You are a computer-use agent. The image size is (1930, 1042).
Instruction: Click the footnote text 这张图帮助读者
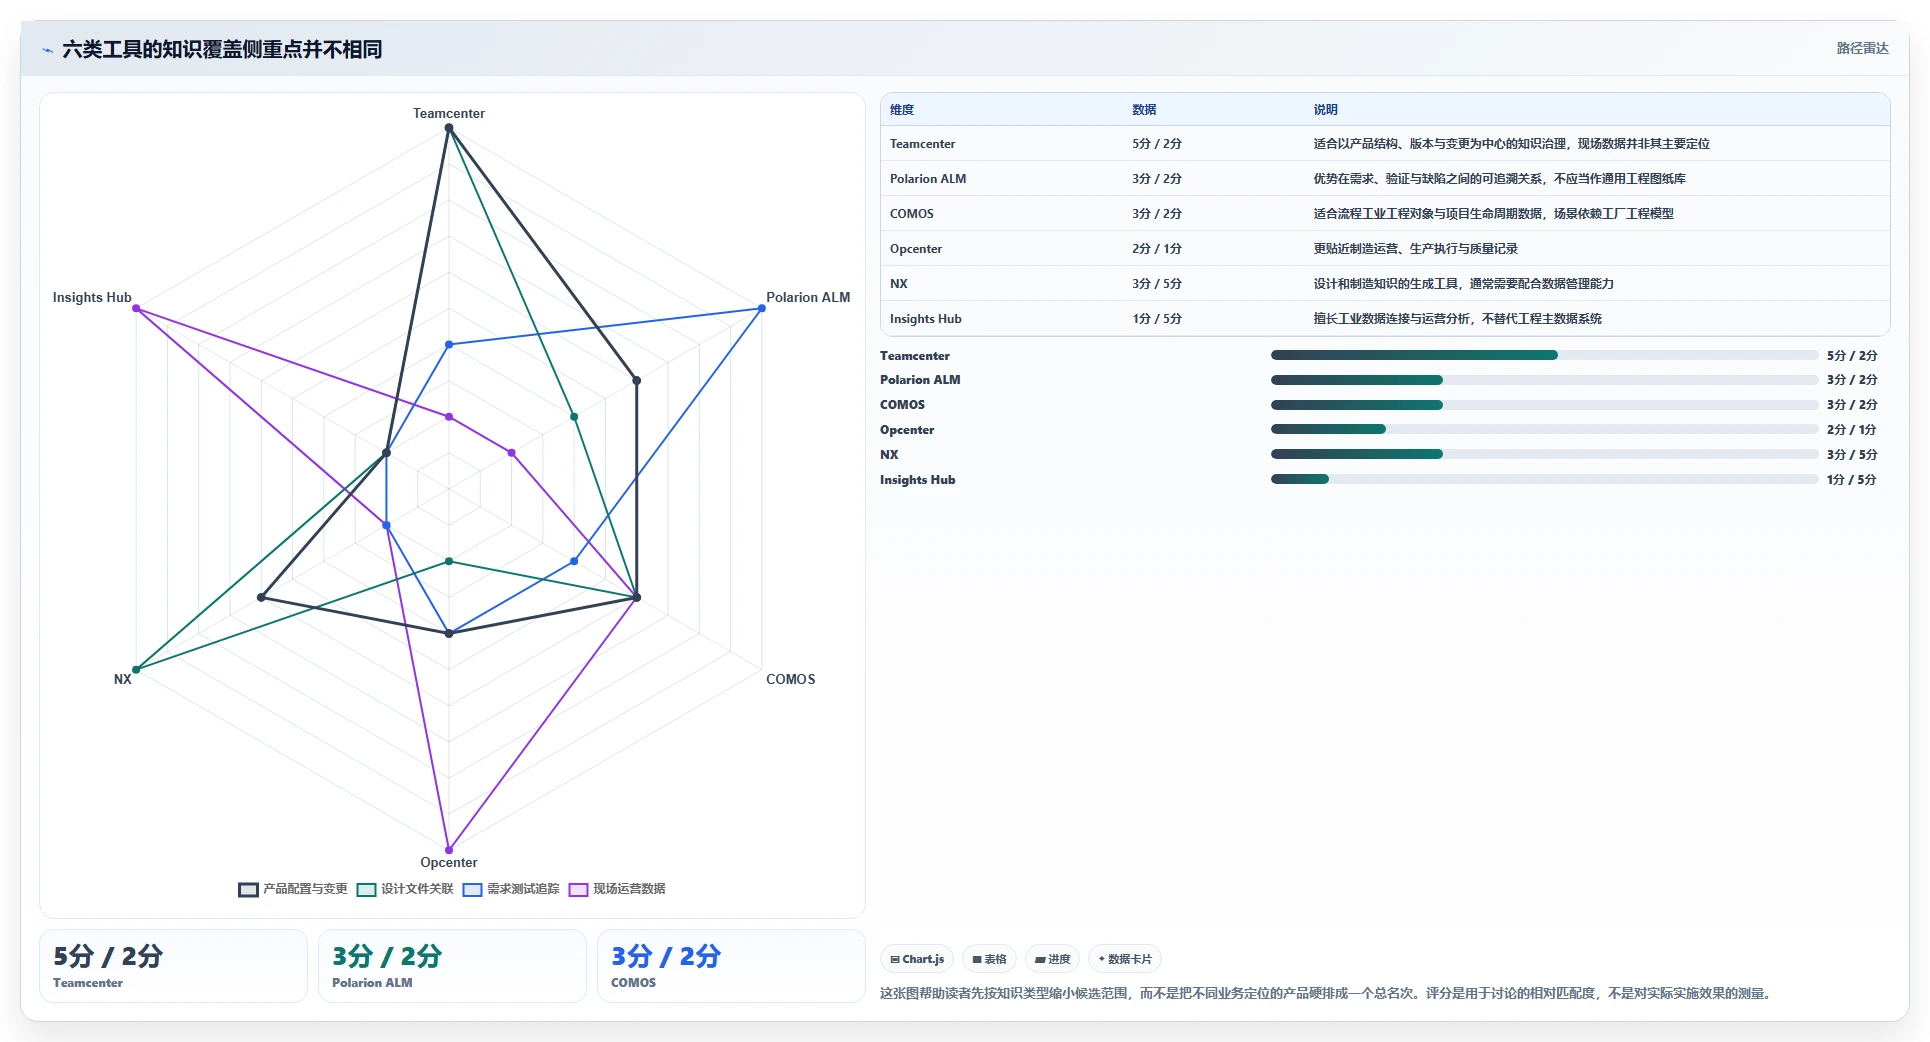coord(1327,993)
